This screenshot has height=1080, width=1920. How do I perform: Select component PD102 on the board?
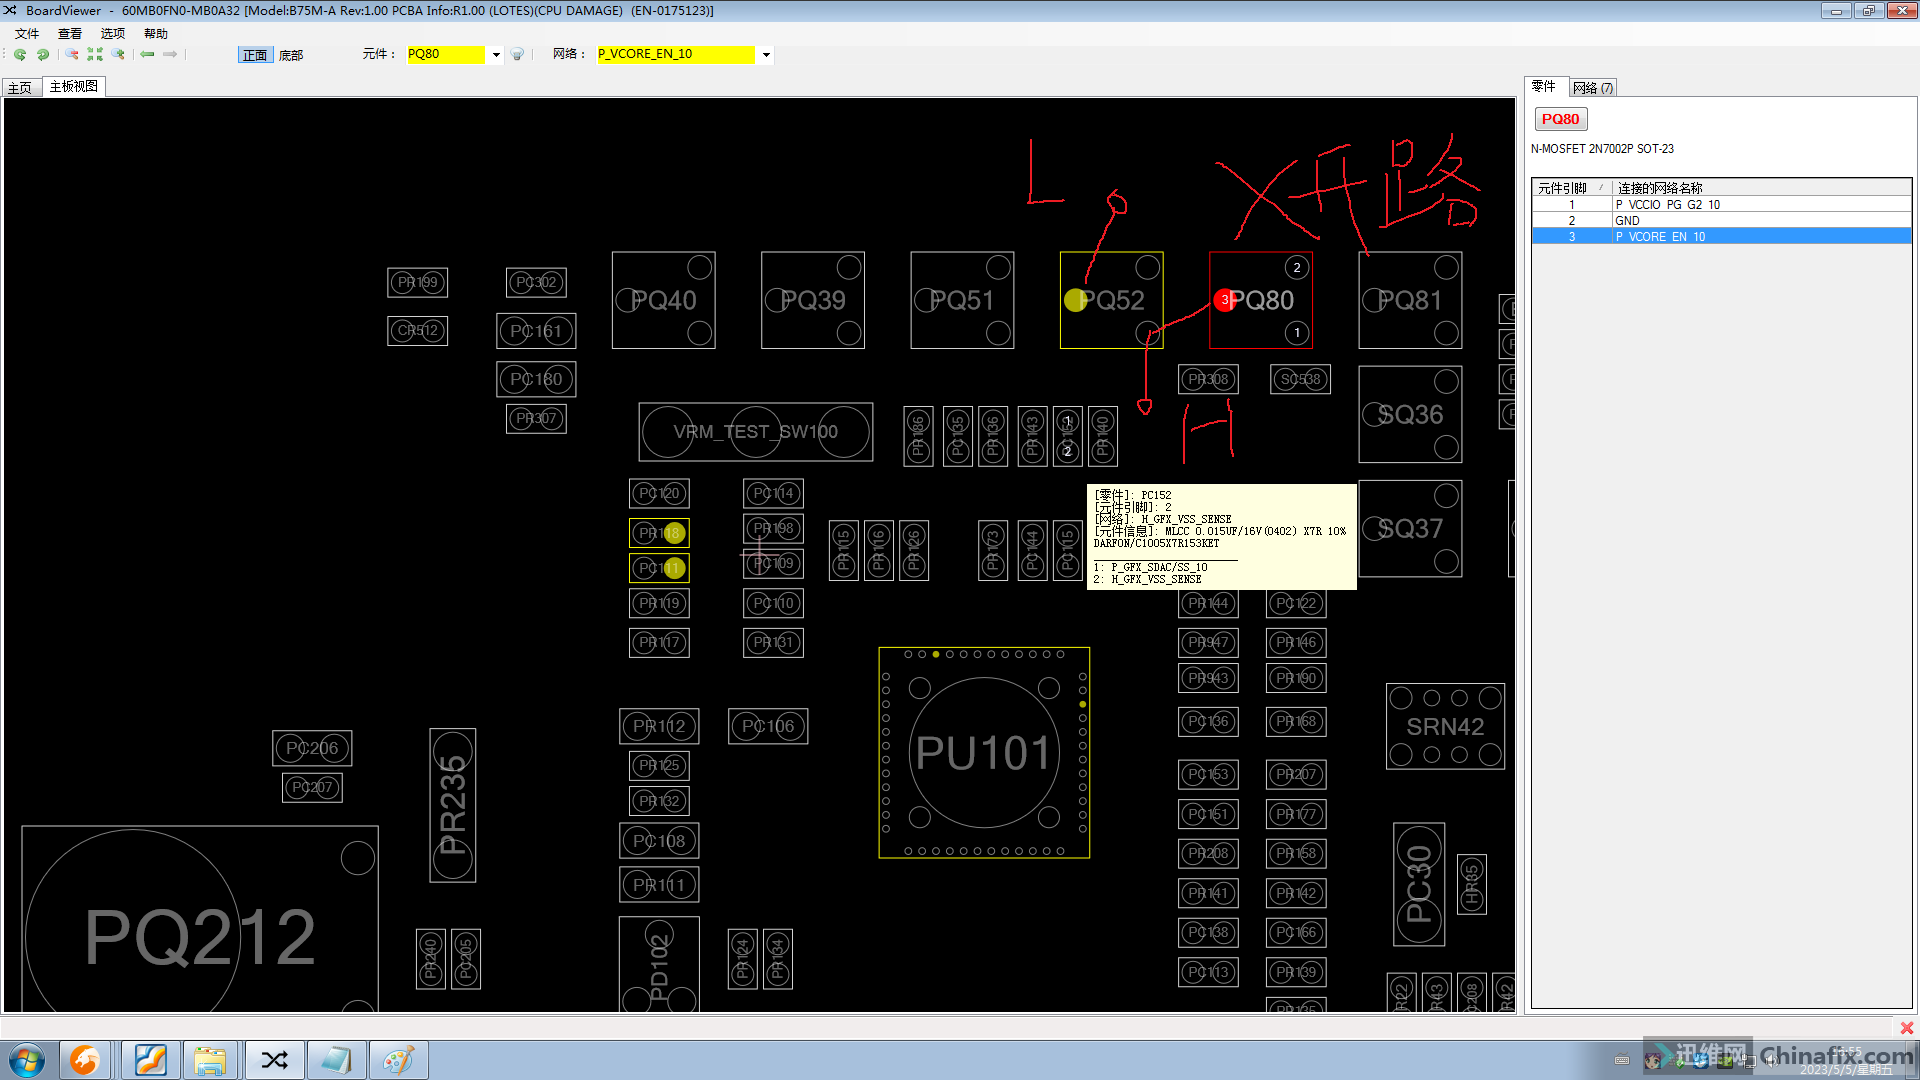pyautogui.click(x=659, y=965)
